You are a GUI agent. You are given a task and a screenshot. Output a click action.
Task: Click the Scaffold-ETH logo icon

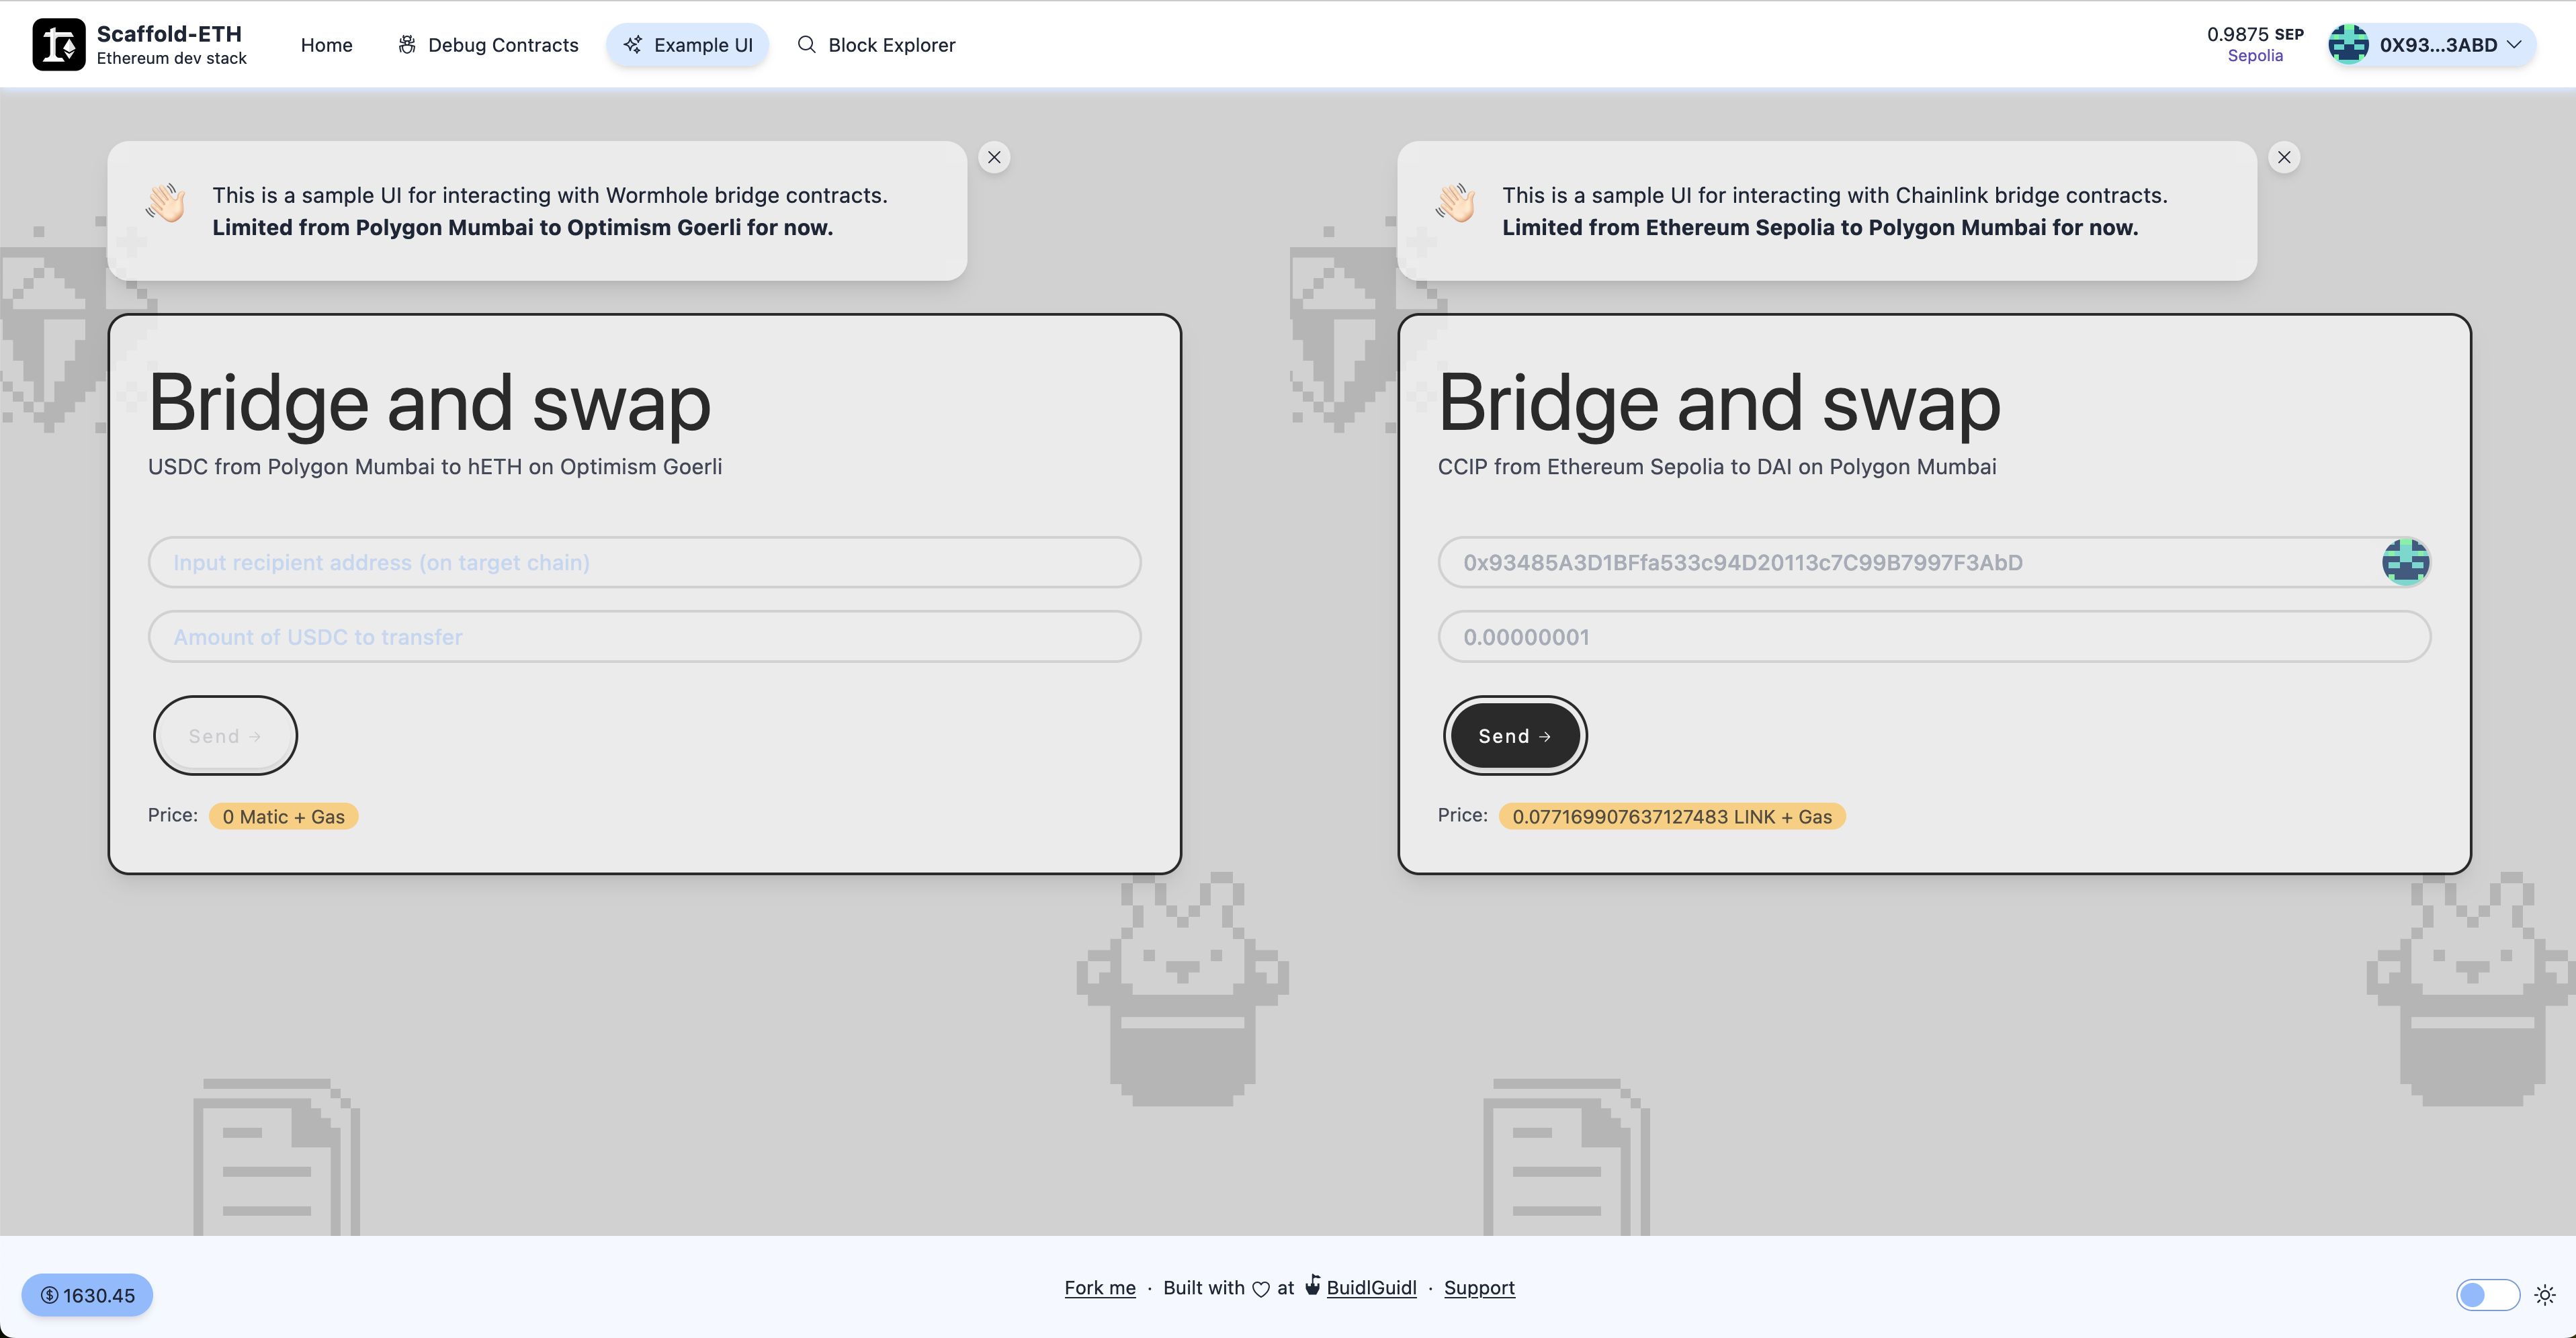[59, 45]
